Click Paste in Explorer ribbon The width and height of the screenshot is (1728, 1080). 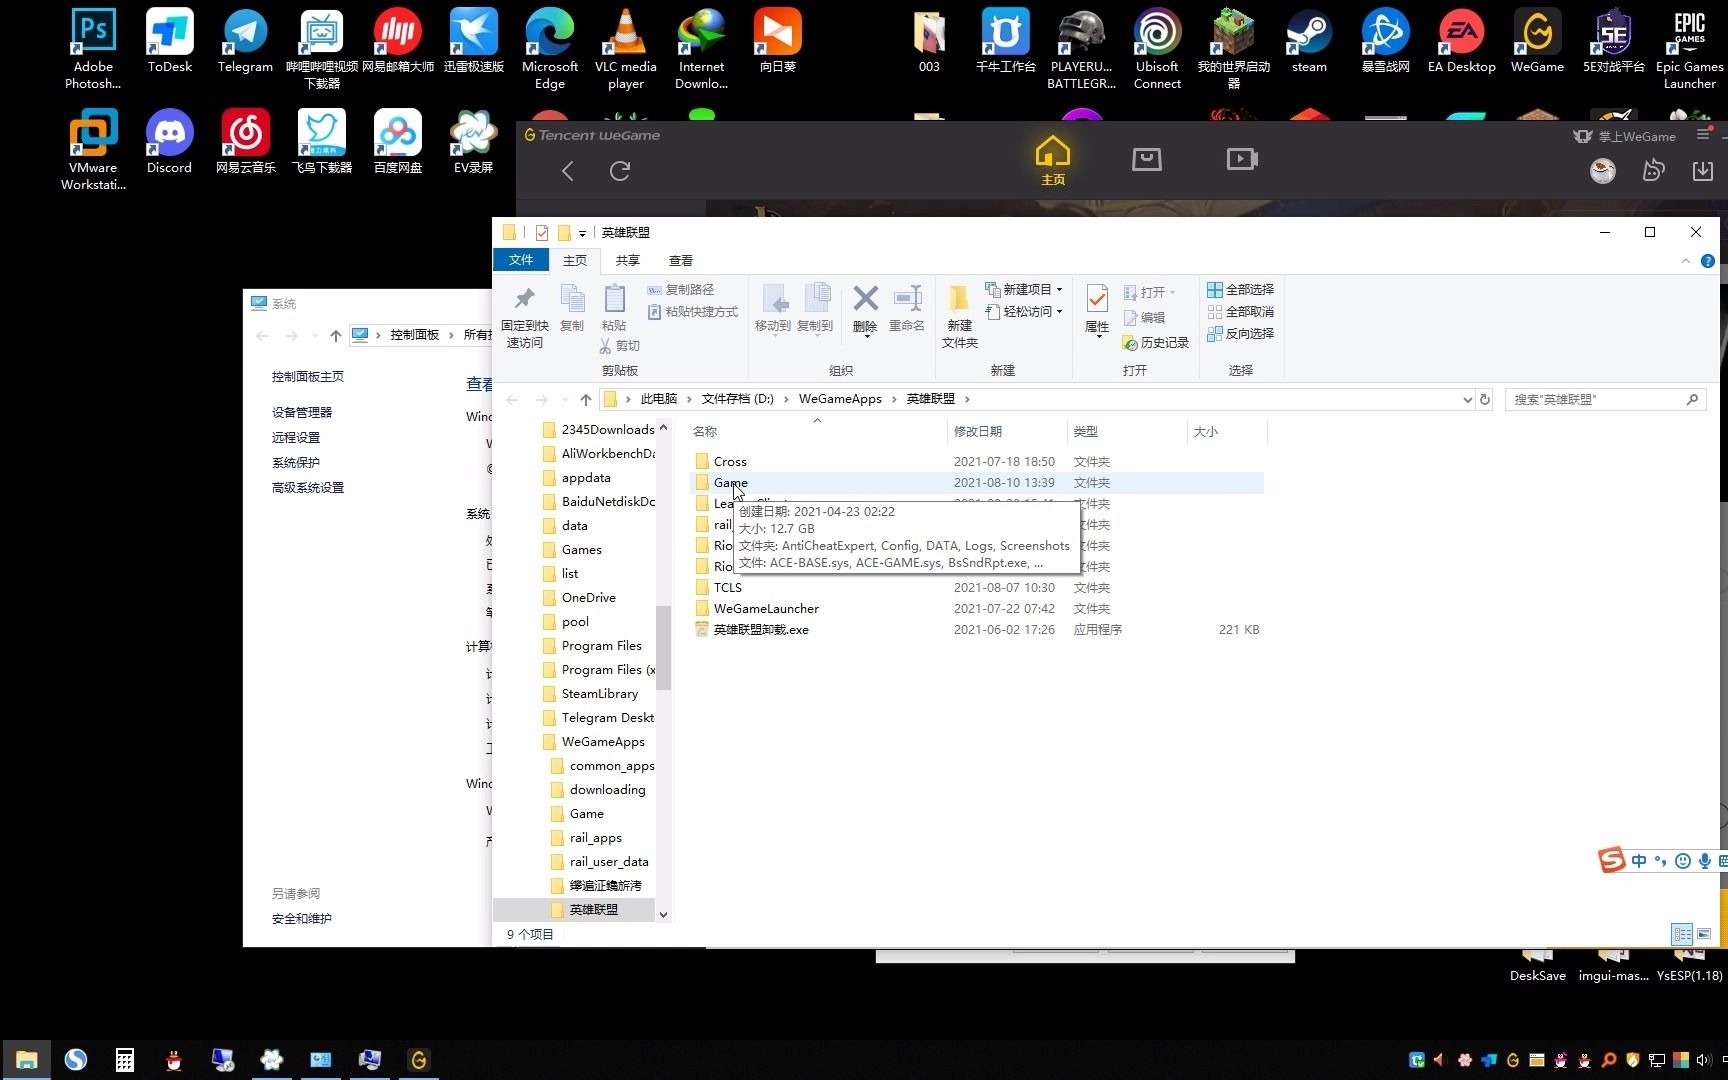(x=614, y=308)
